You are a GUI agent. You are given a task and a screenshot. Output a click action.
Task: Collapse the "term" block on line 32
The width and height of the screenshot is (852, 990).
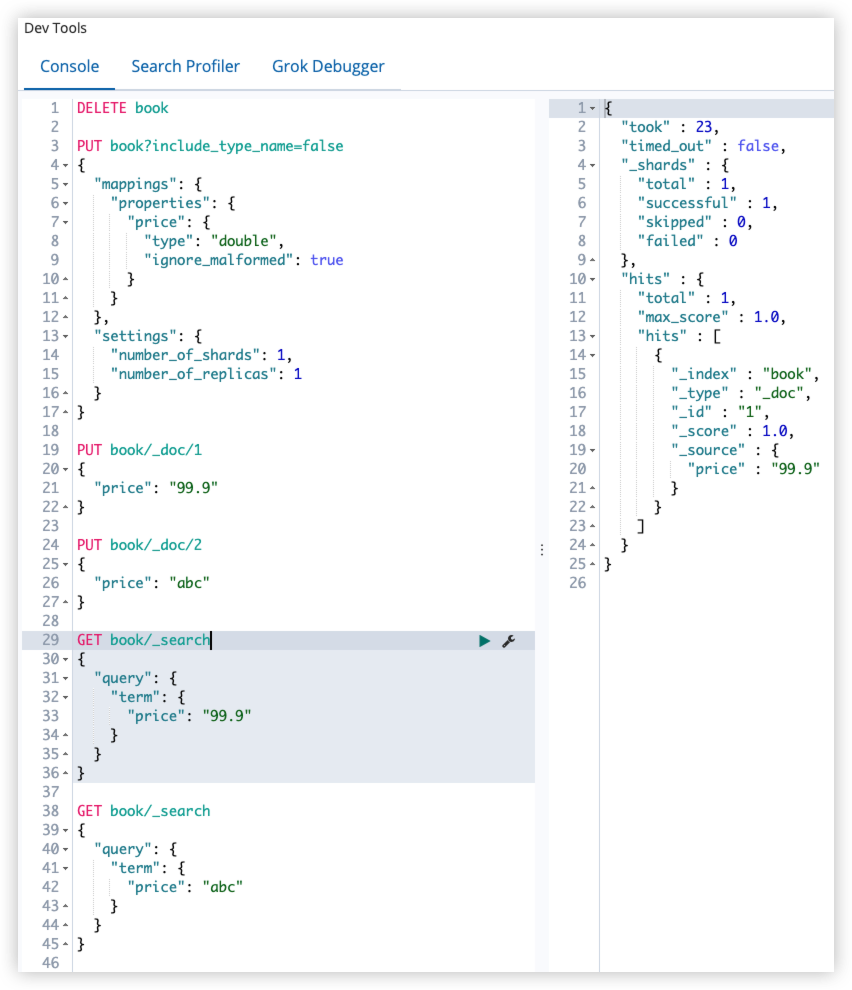click(66, 697)
